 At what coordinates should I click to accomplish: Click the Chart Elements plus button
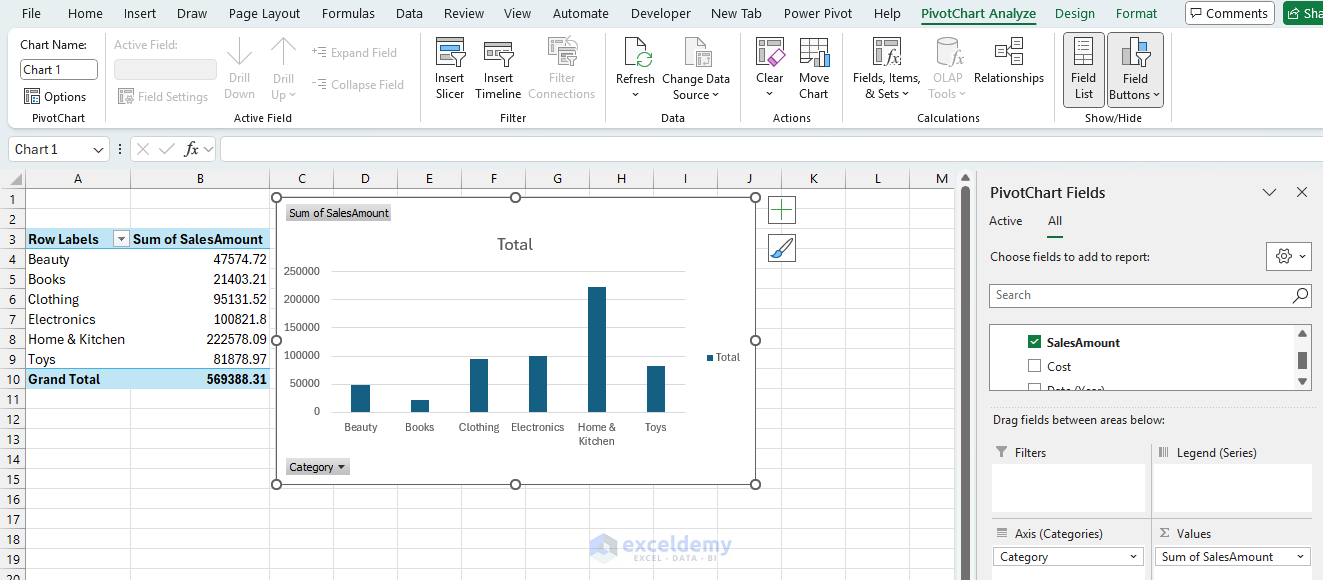click(781, 210)
